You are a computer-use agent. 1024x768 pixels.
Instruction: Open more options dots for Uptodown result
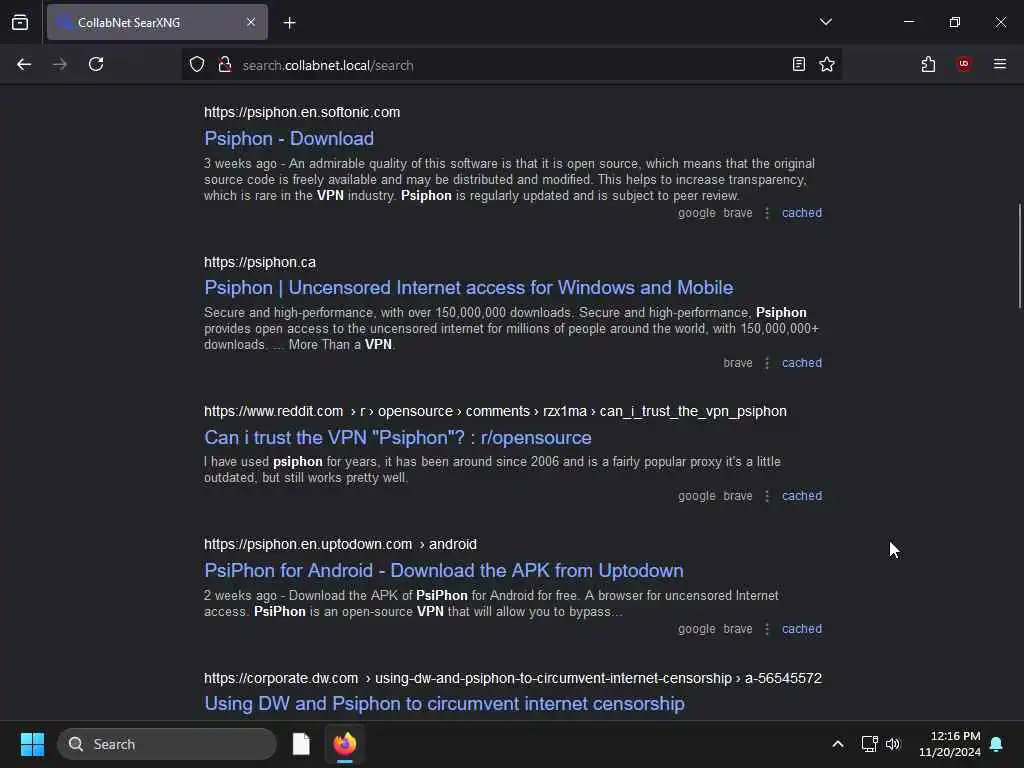[x=767, y=629]
